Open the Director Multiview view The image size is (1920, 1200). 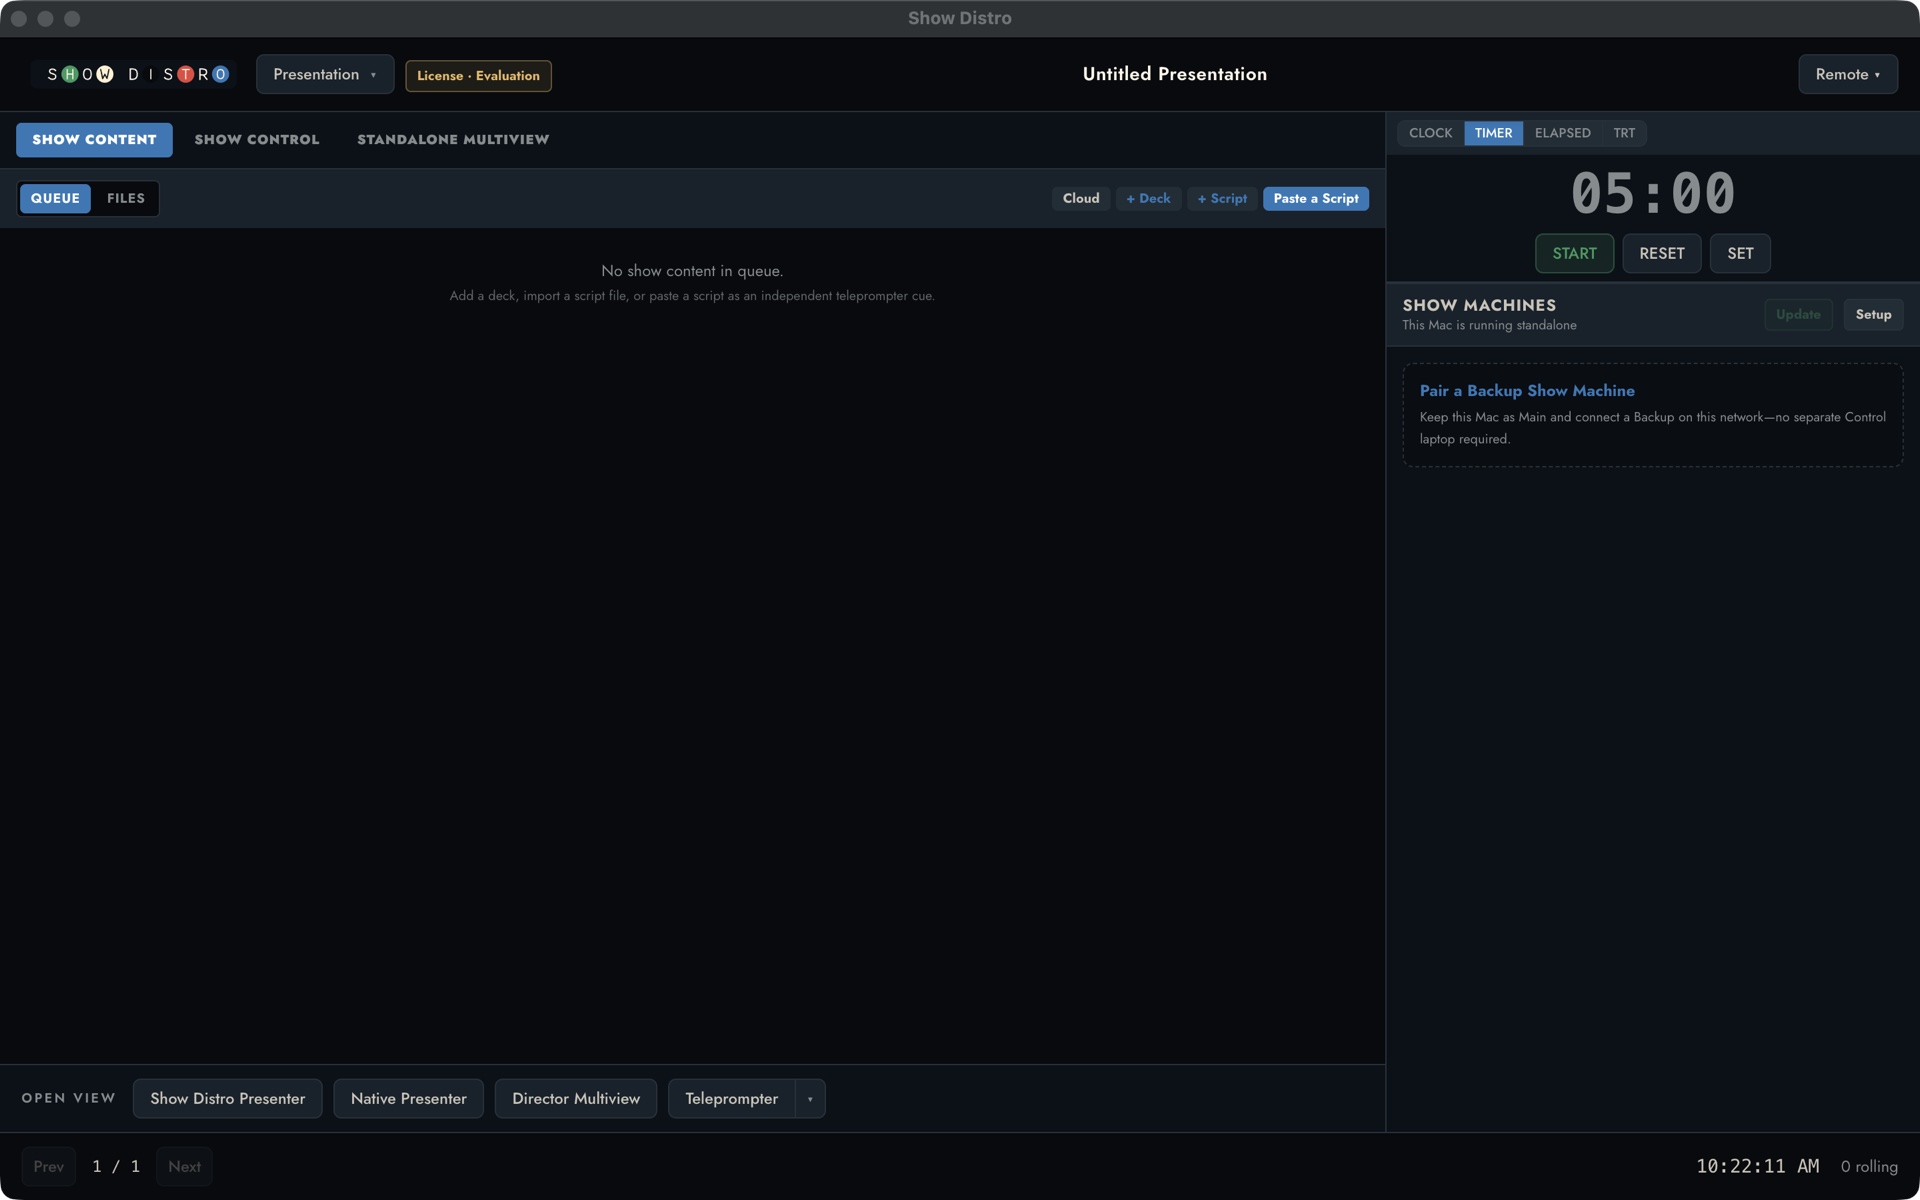[x=576, y=1098]
